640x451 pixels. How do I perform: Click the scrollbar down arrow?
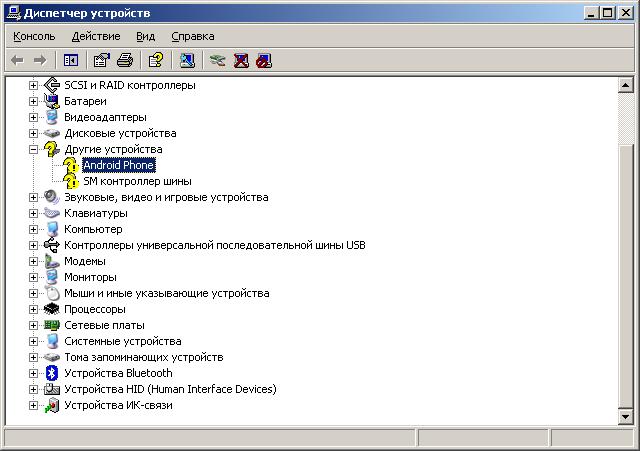coord(625,417)
